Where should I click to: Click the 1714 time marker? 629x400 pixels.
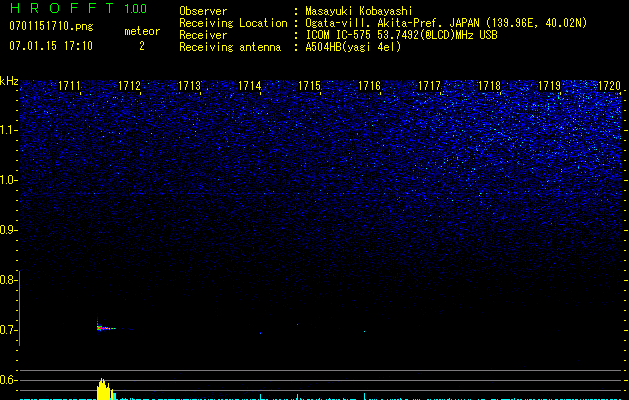pos(250,86)
